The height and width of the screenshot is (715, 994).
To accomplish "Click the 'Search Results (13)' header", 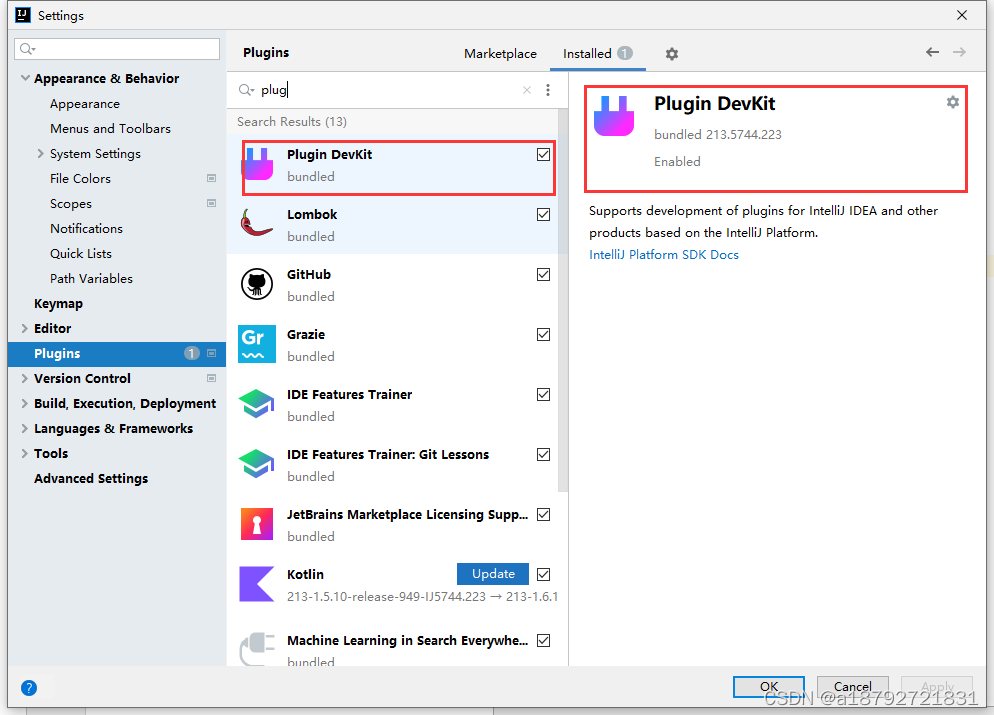I will (x=292, y=122).
